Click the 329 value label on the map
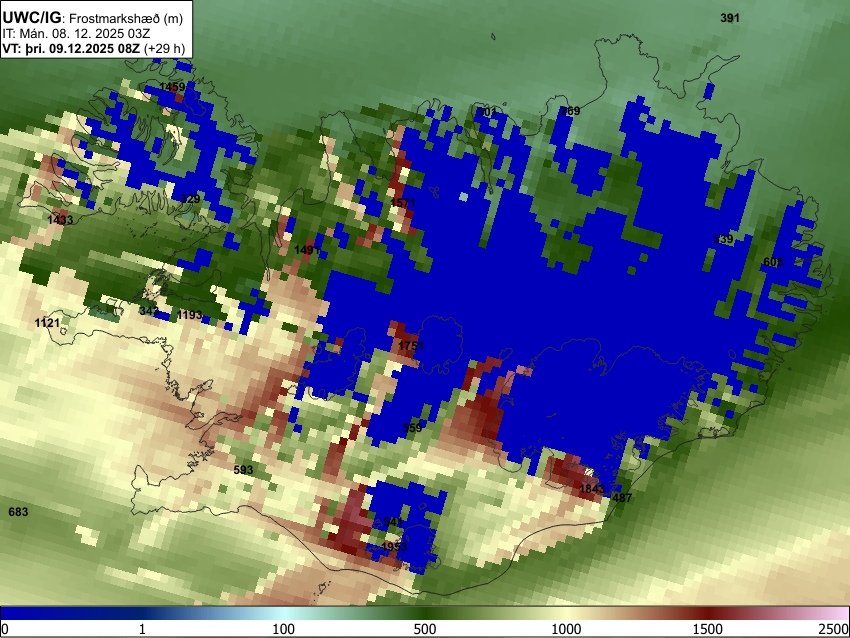The image size is (850, 638). pos(190,199)
